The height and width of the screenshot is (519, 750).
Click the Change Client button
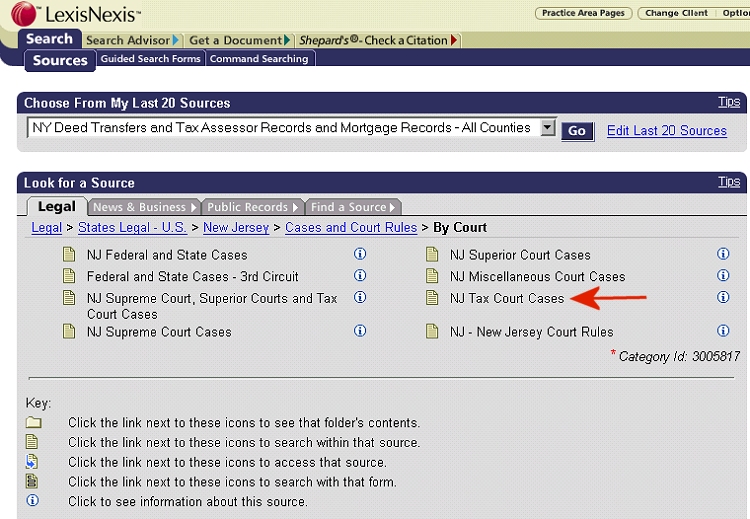(x=676, y=13)
